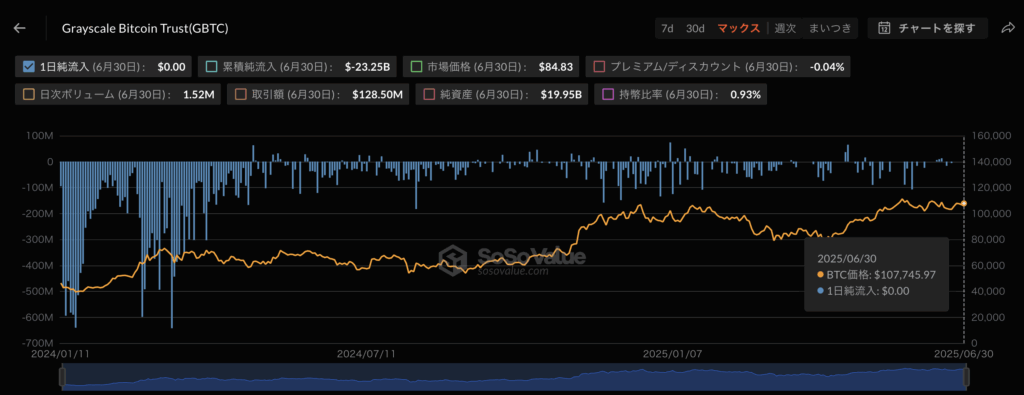Click the $19.95B net assets value
Viewport: 1024px width, 395px height.
tap(562, 95)
